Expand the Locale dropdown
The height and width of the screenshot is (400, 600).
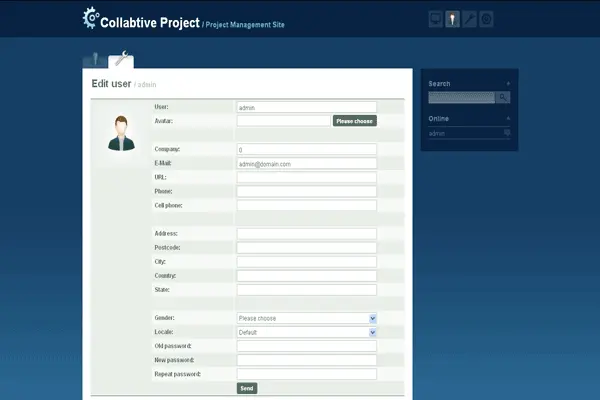click(x=306, y=332)
